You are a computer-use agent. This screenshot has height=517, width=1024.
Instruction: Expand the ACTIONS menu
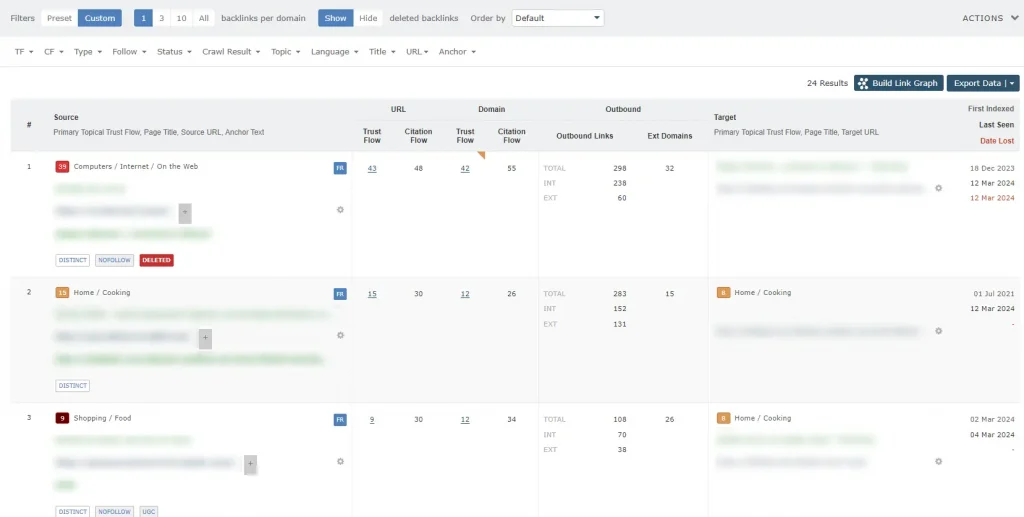click(990, 18)
